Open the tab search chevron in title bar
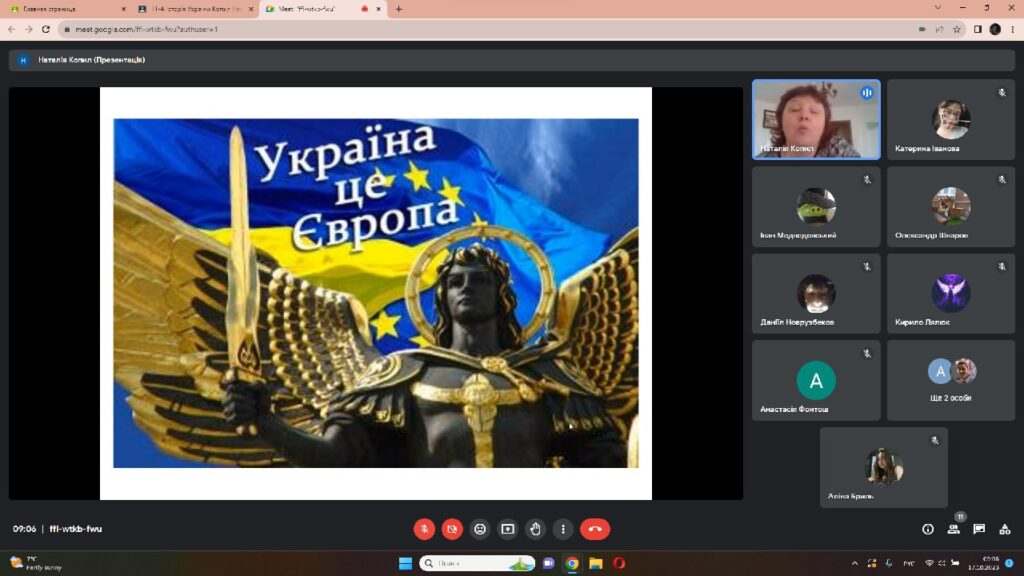Image resolution: width=1024 pixels, height=576 pixels. point(938,8)
